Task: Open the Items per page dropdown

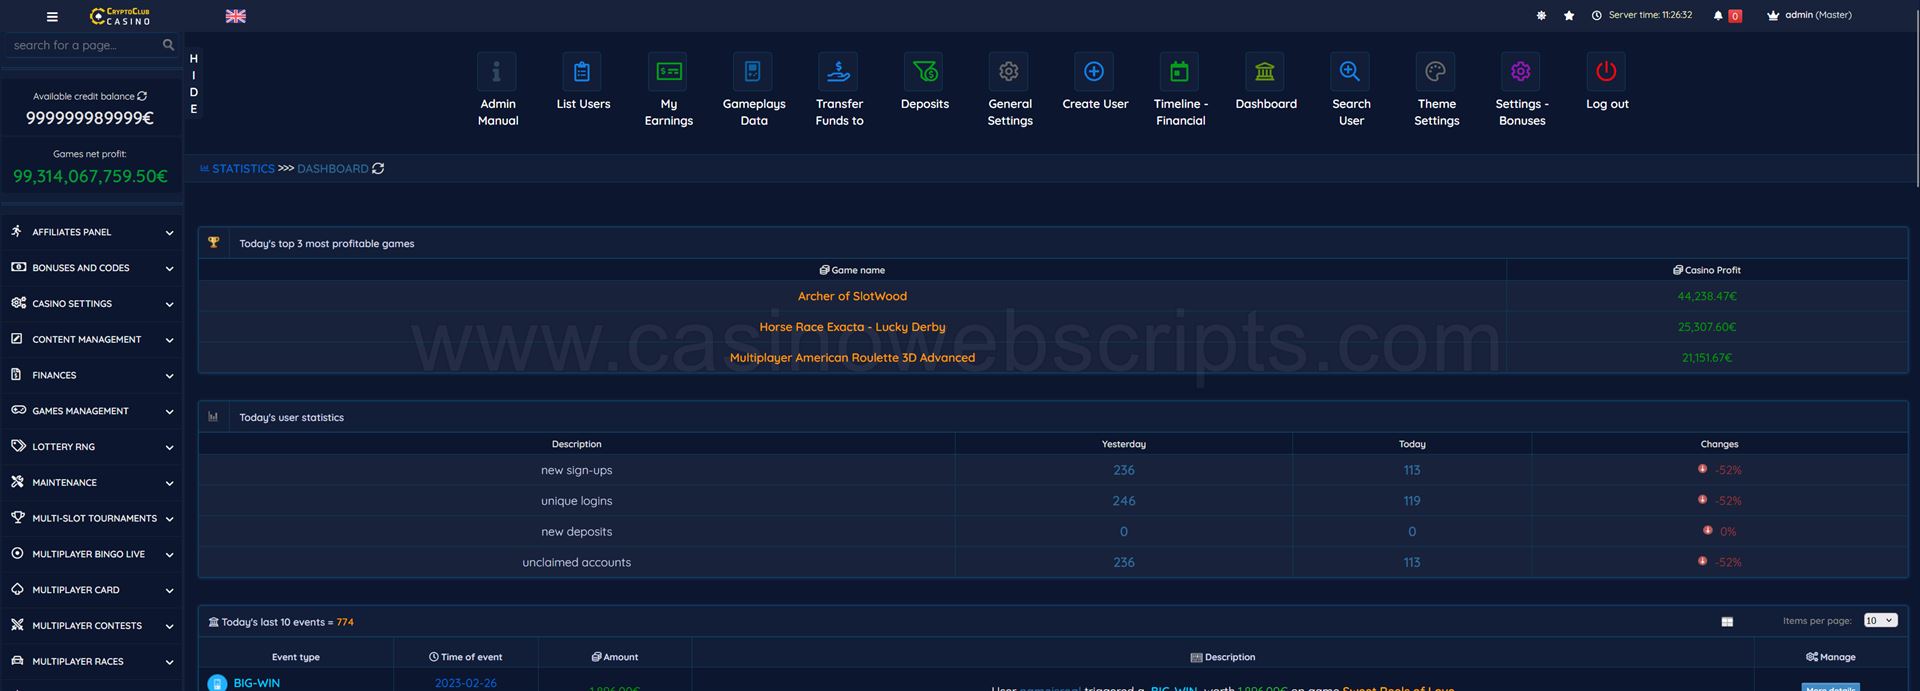Action: [1880, 621]
